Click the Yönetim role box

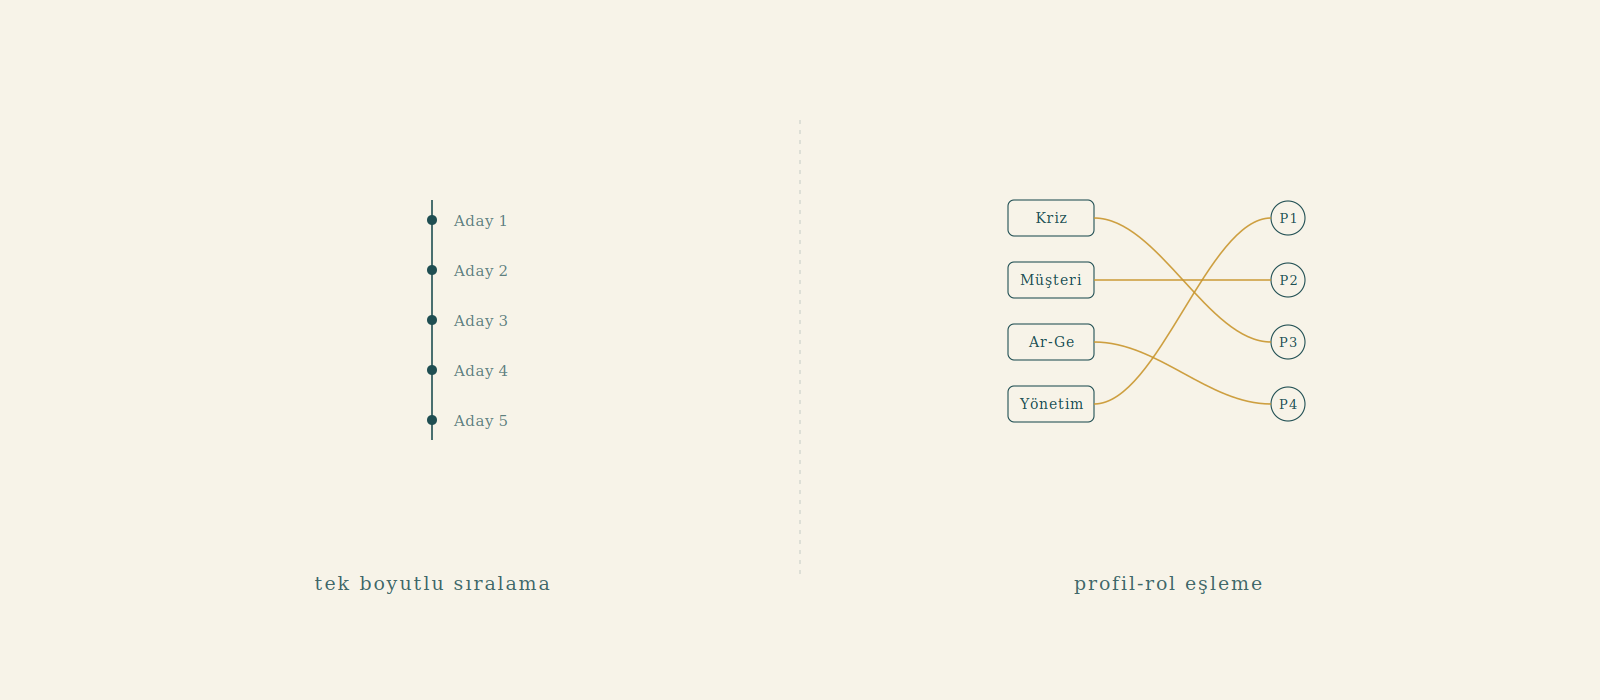click(1051, 404)
